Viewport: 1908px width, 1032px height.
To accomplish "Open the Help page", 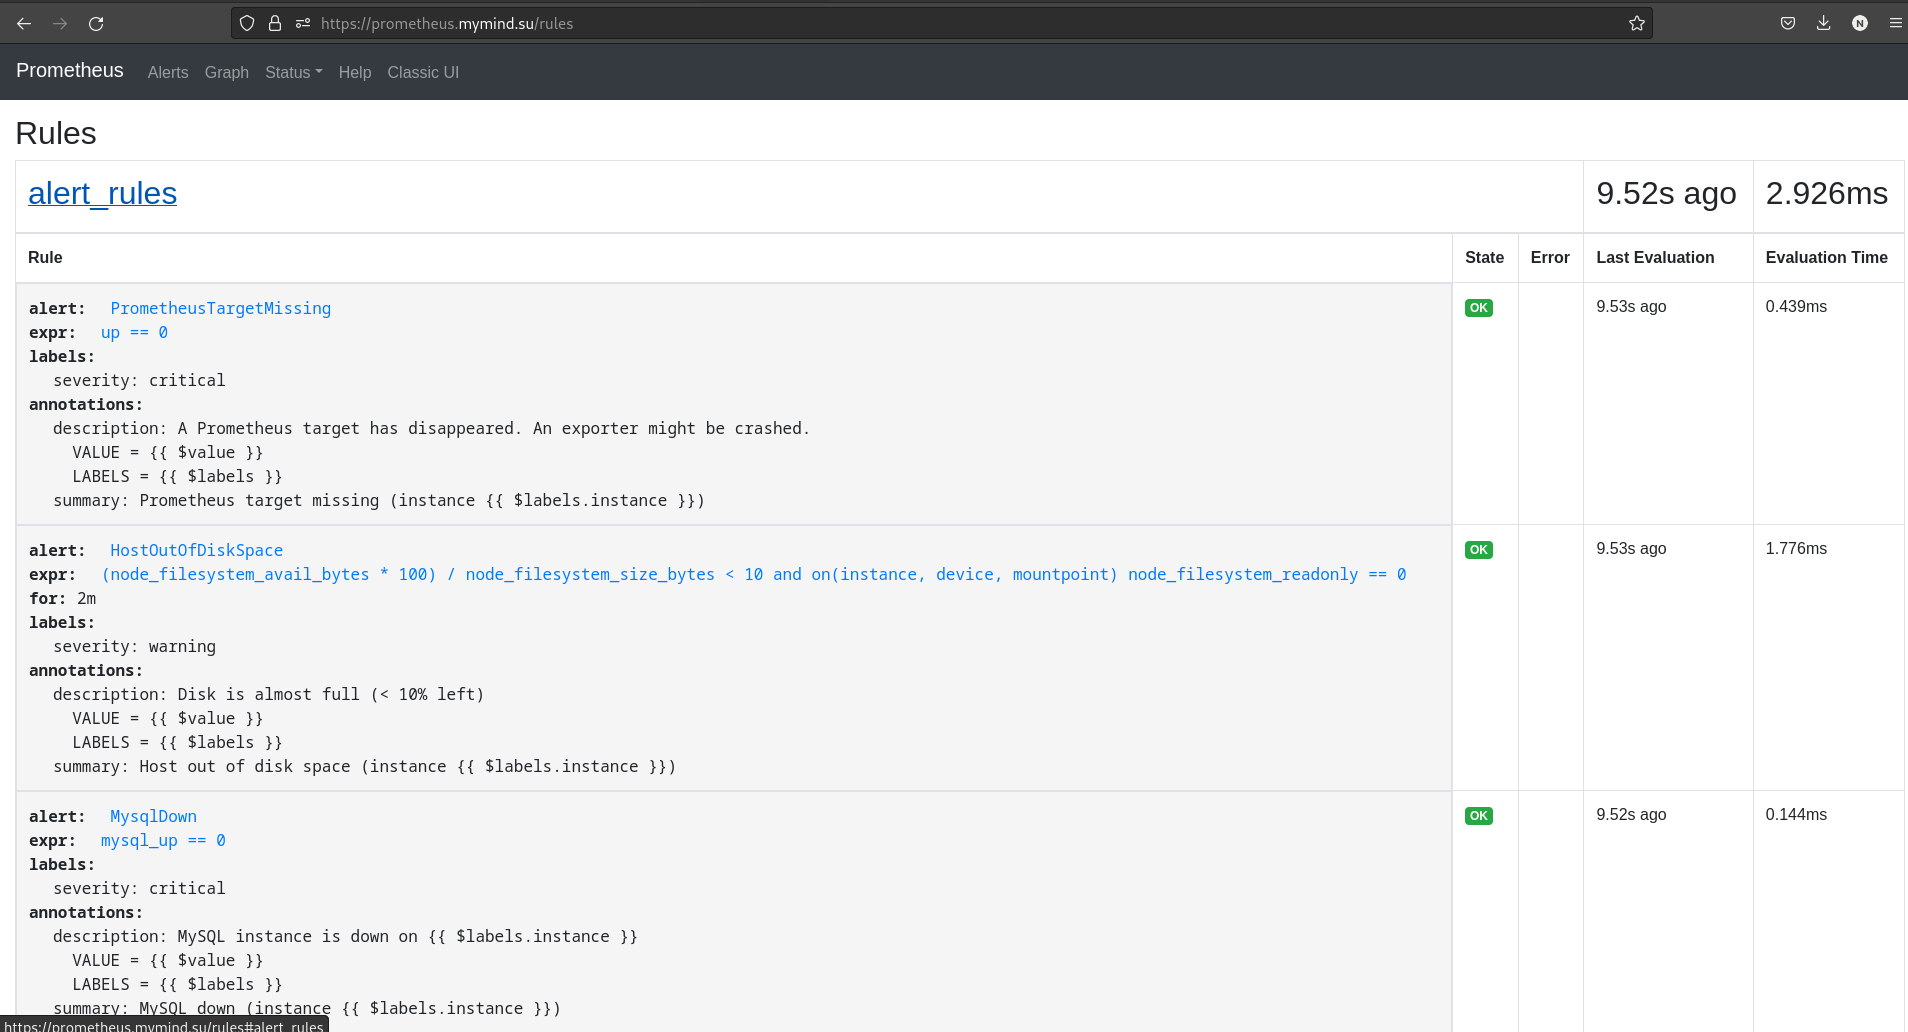I will click(355, 72).
